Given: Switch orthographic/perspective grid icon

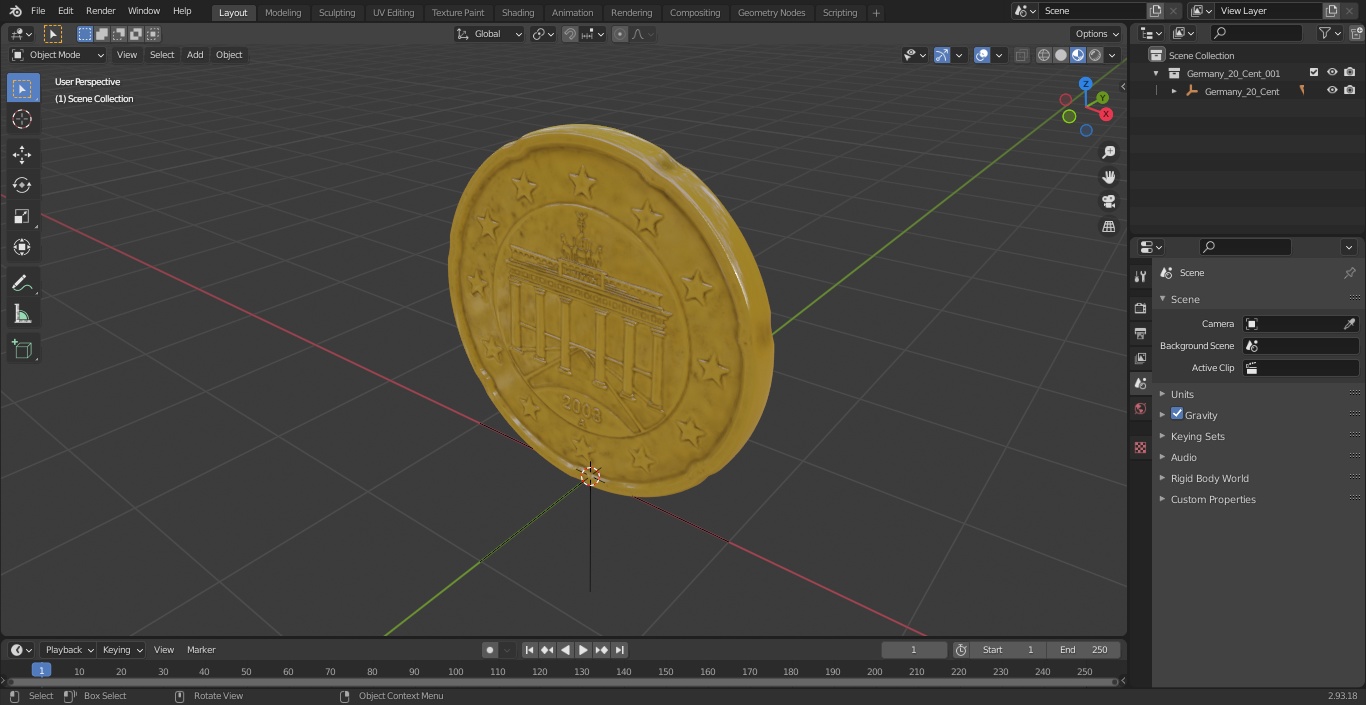Looking at the screenshot, I should coord(1108,227).
